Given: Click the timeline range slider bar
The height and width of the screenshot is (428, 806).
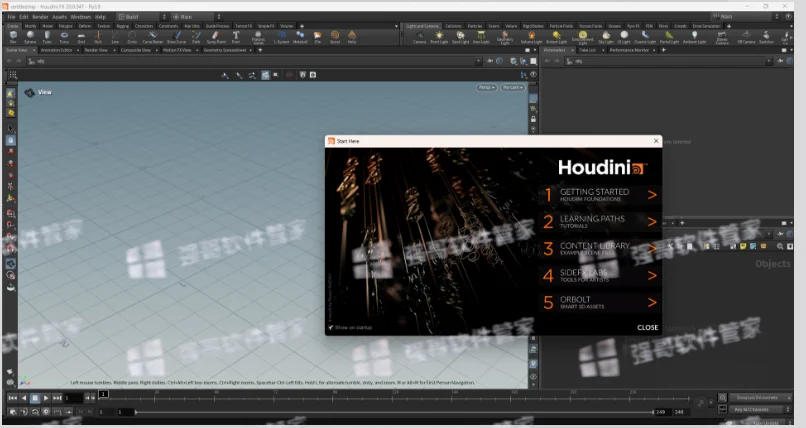Looking at the screenshot, I should [394, 412].
